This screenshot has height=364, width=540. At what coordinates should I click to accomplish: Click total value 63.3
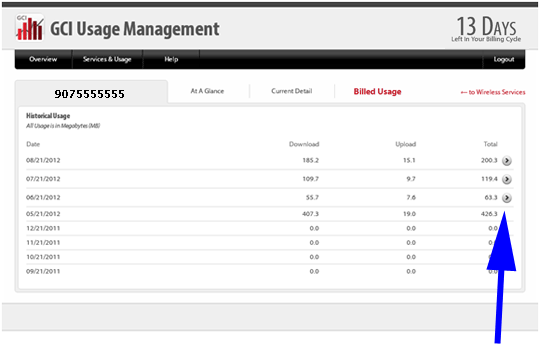click(491, 198)
